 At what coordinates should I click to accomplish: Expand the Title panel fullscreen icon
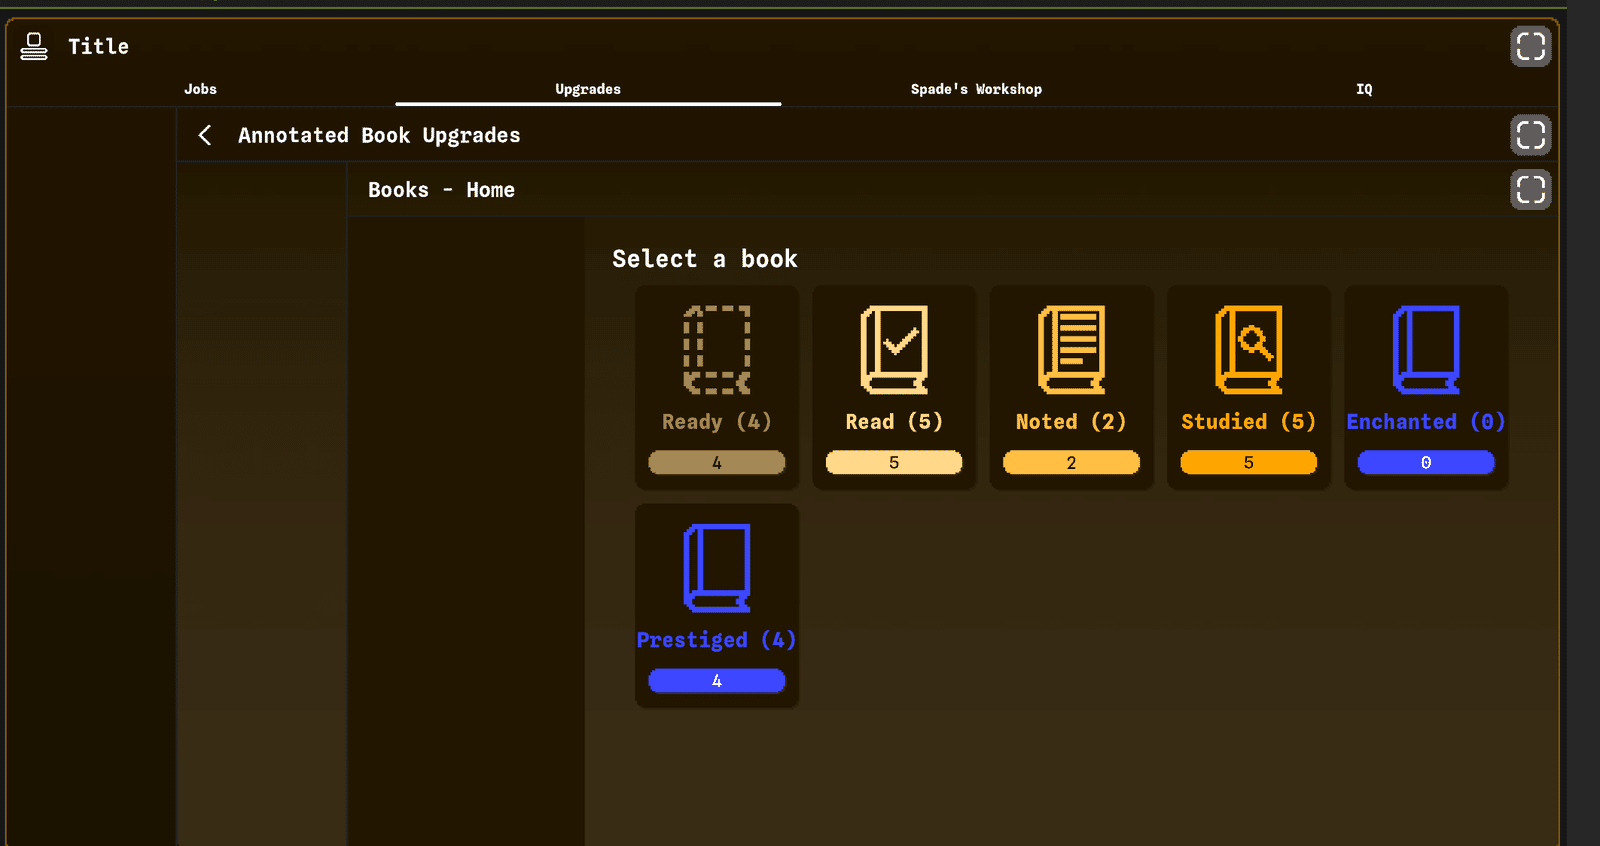pyautogui.click(x=1531, y=46)
